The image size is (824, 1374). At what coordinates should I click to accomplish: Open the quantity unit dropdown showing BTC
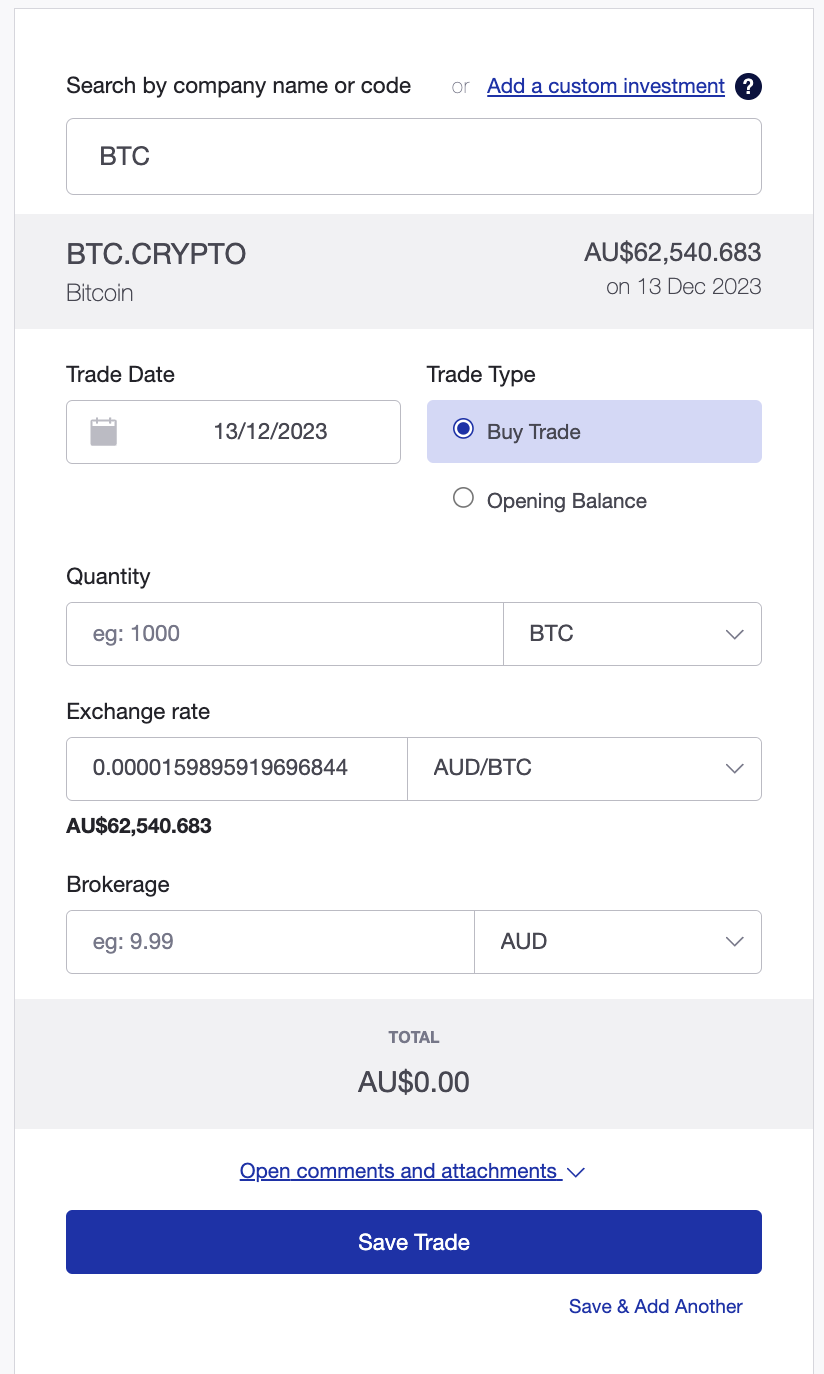(x=633, y=633)
